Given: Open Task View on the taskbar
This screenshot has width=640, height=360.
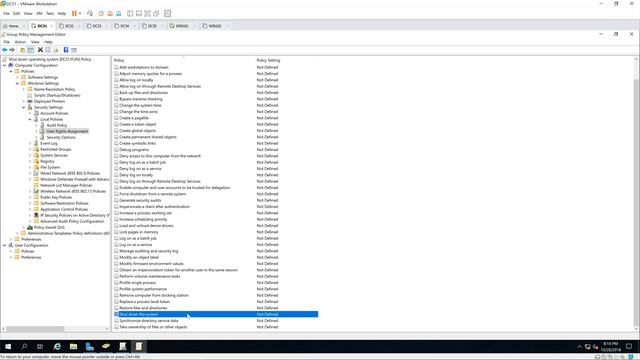Looking at the screenshot, I should [40, 347].
